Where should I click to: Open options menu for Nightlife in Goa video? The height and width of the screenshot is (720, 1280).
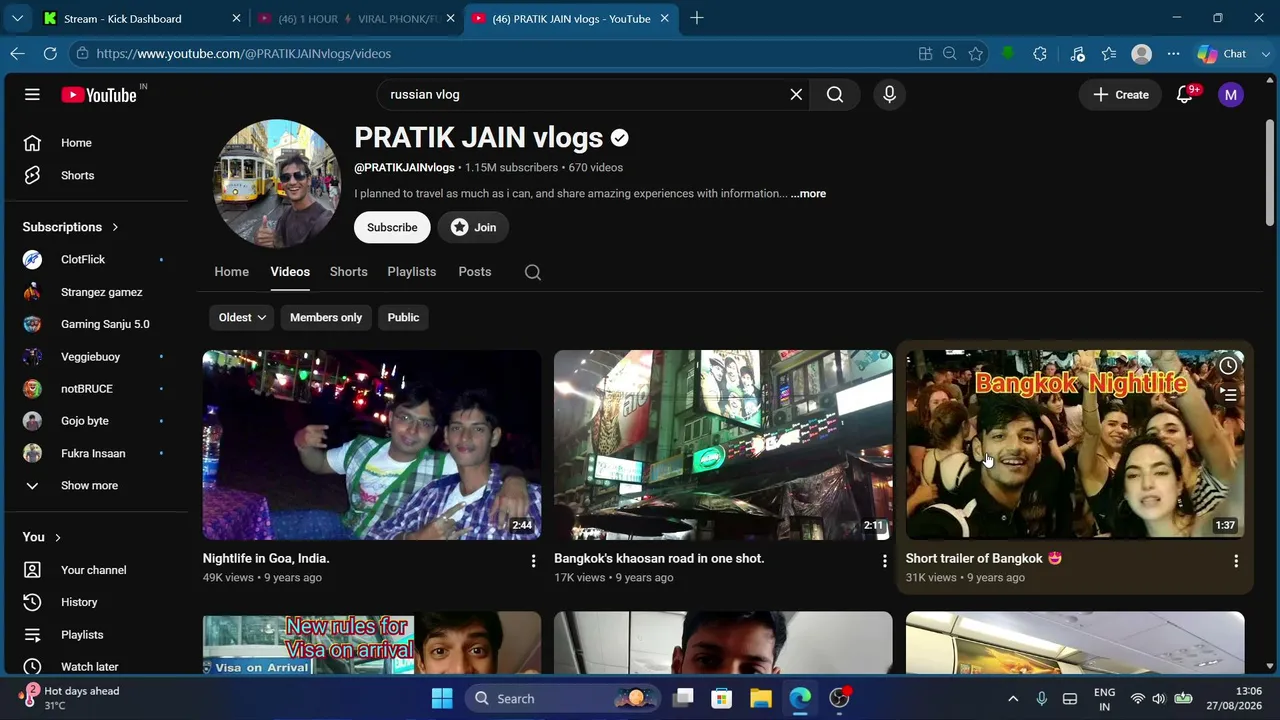click(533, 561)
